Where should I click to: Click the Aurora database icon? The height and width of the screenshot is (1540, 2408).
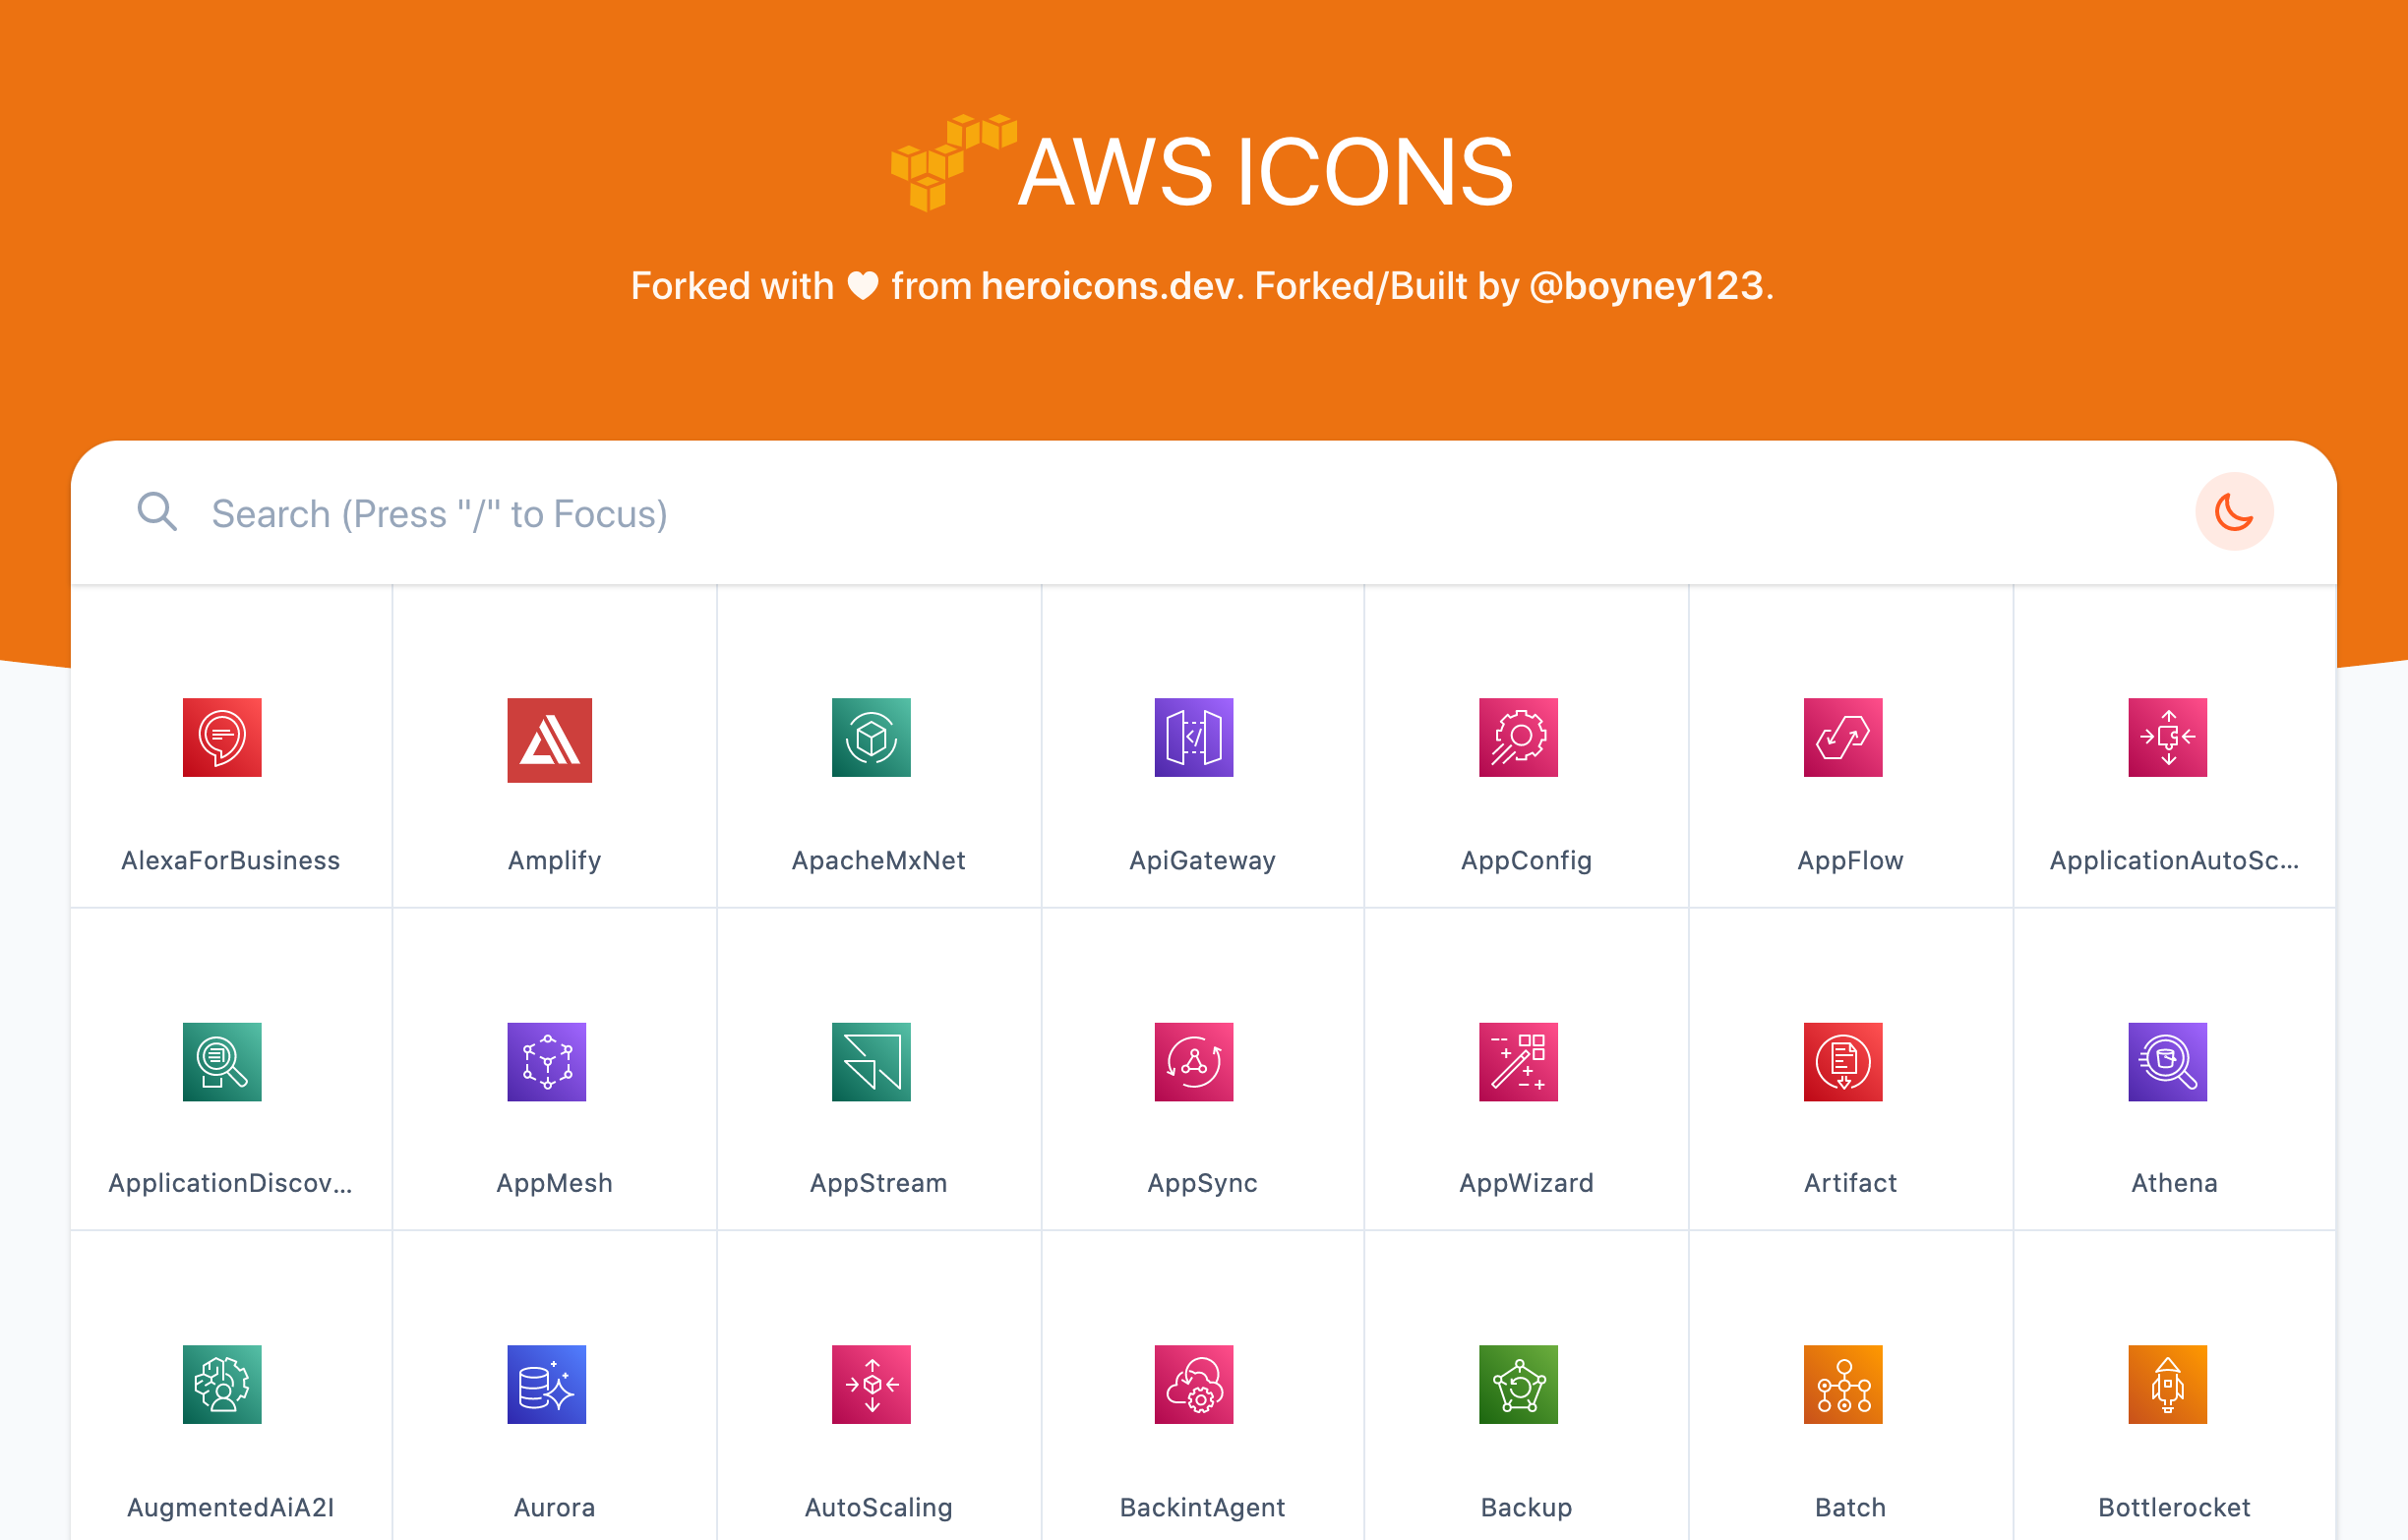(x=547, y=1385)
